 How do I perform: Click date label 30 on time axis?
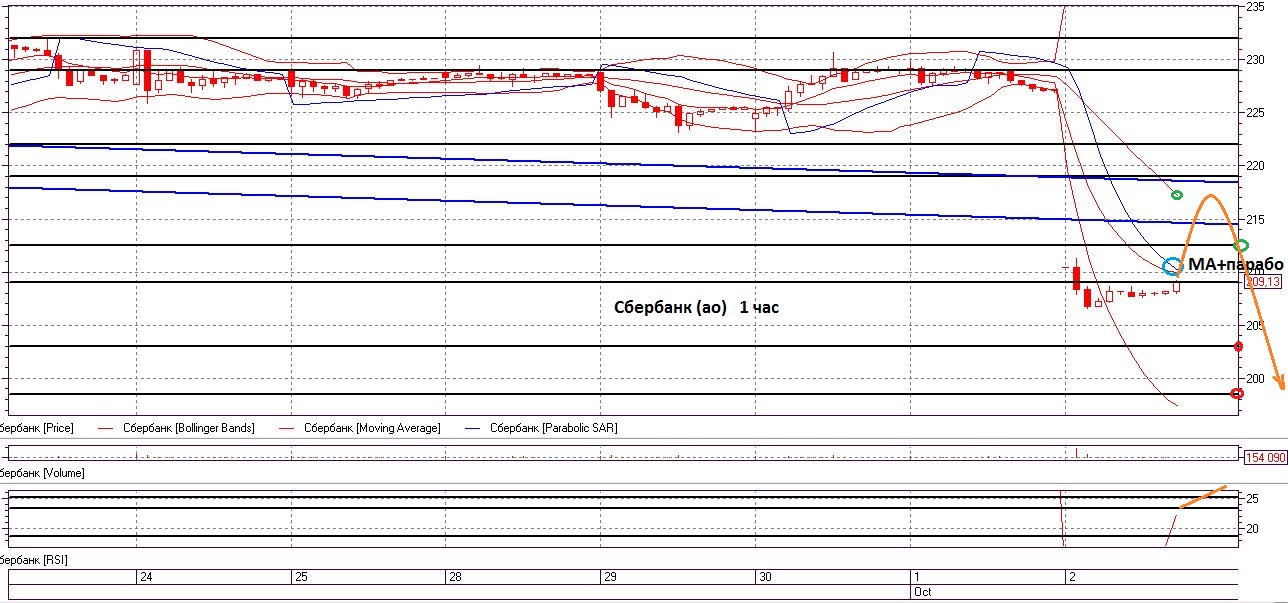coord(765,578)
